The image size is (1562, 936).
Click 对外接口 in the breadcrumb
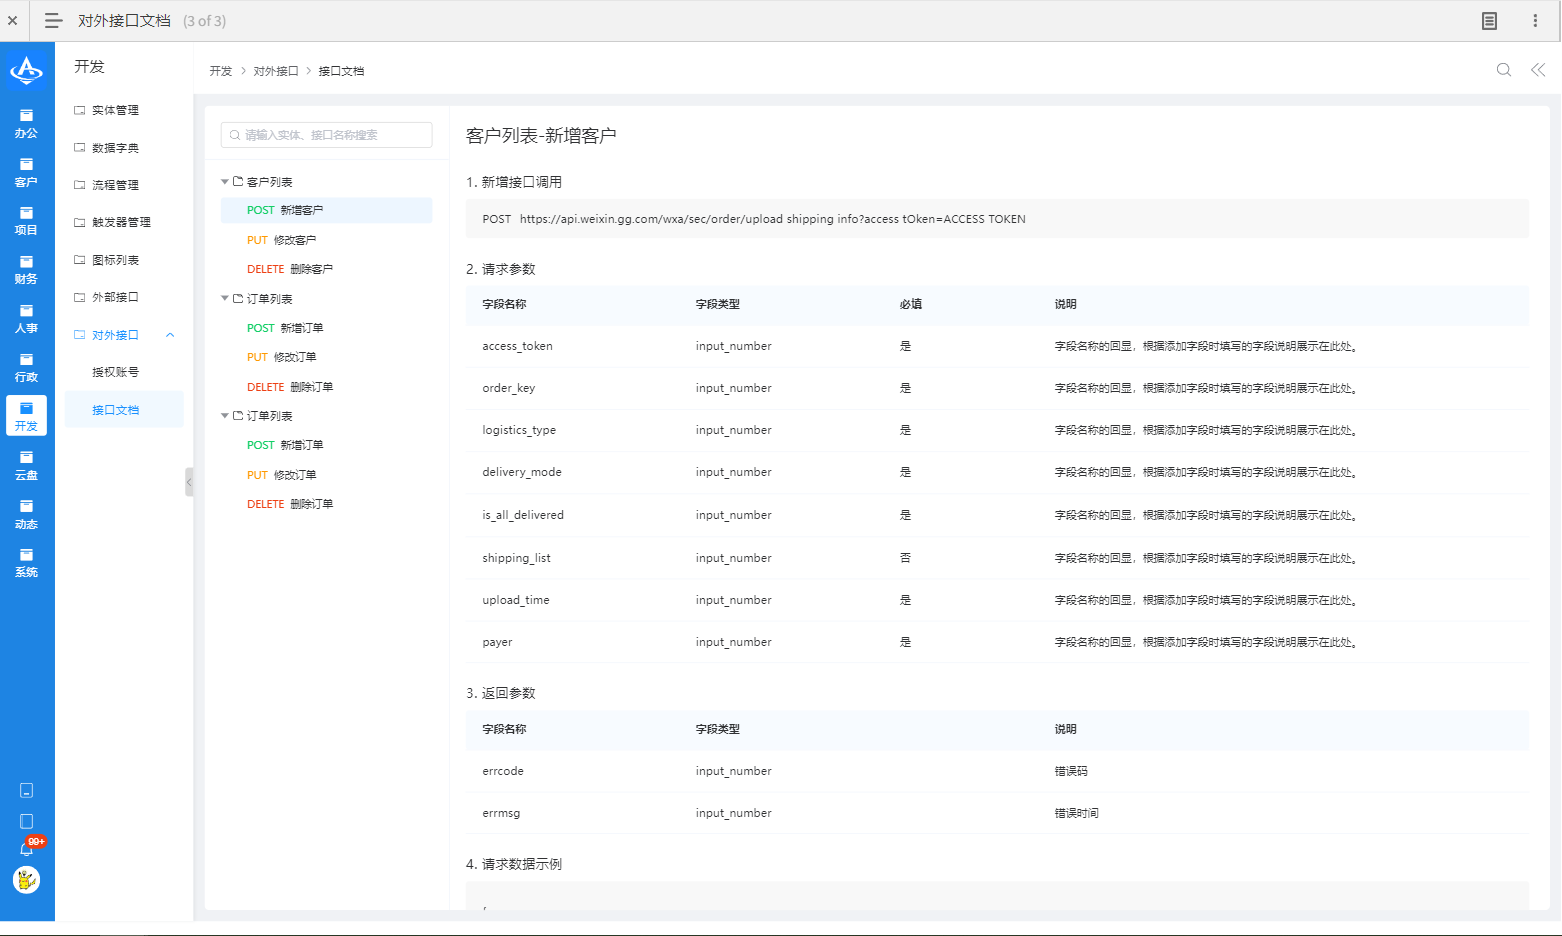pos(276,71)
